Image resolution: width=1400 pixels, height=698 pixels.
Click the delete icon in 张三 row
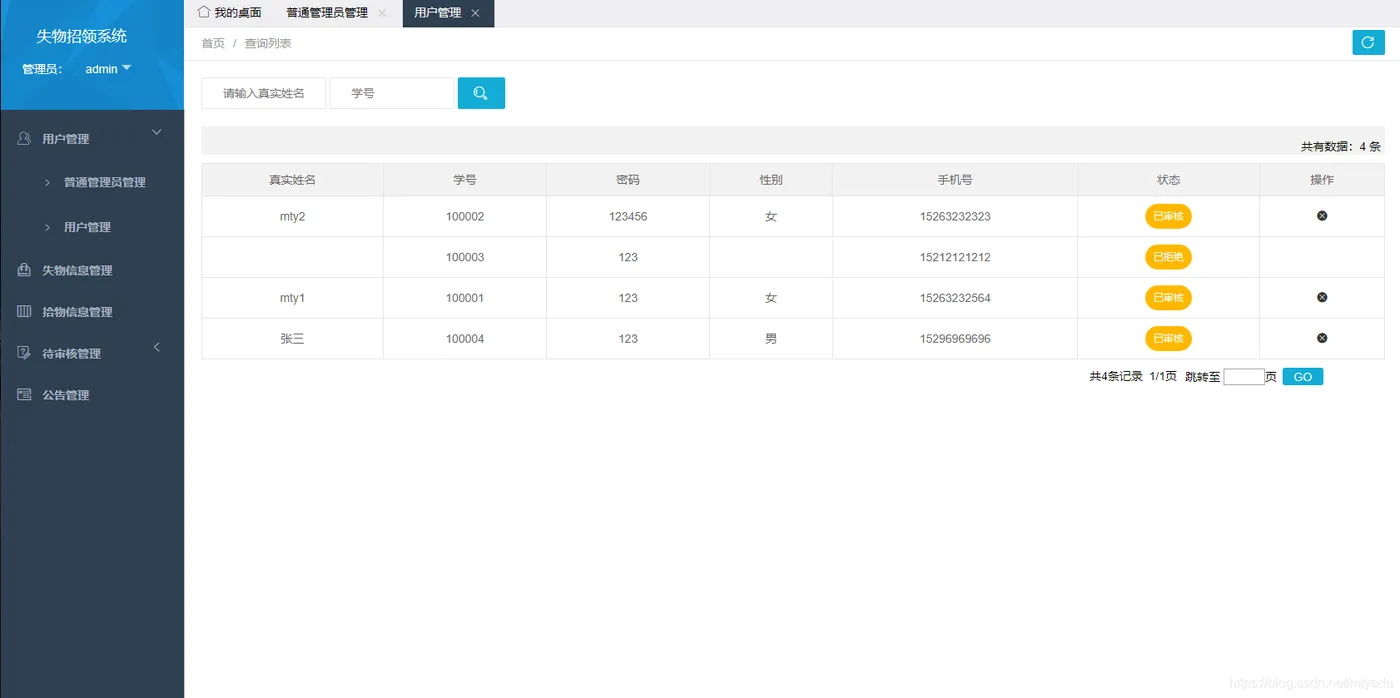coord(1322,338)
